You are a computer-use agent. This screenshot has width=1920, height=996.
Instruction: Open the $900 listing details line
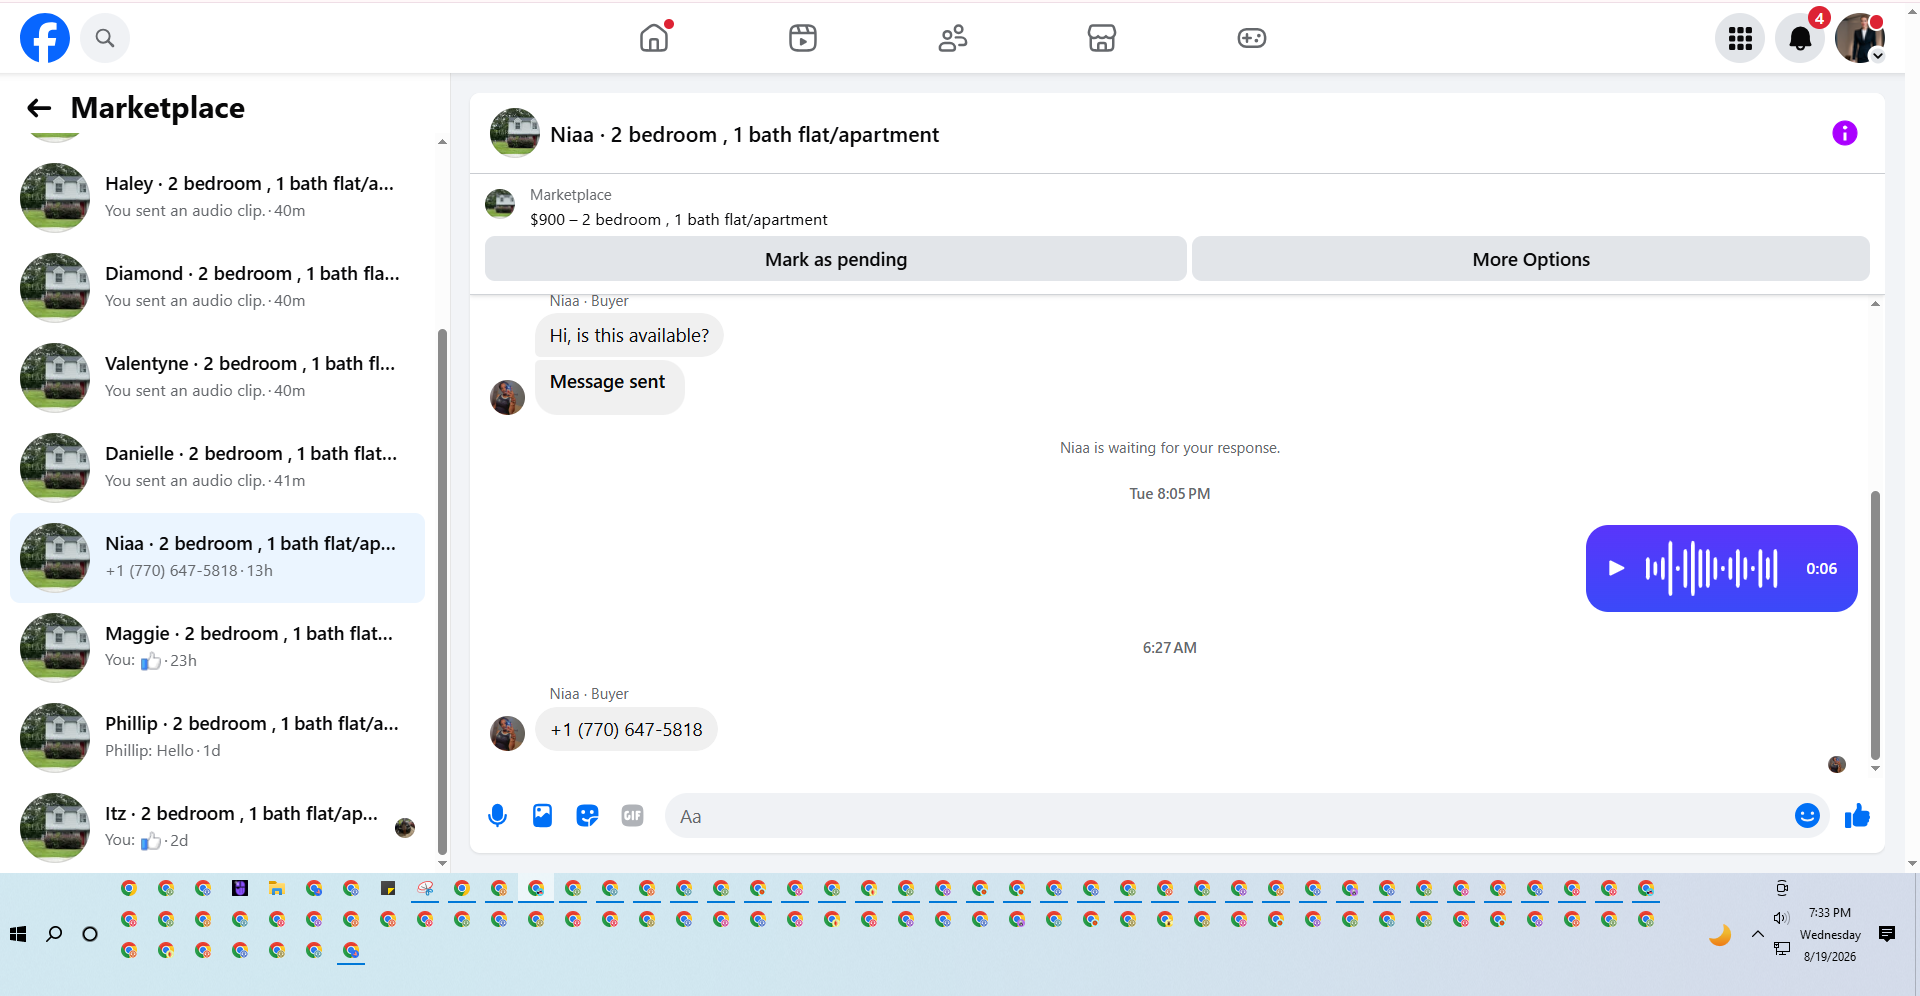point(679,220)
